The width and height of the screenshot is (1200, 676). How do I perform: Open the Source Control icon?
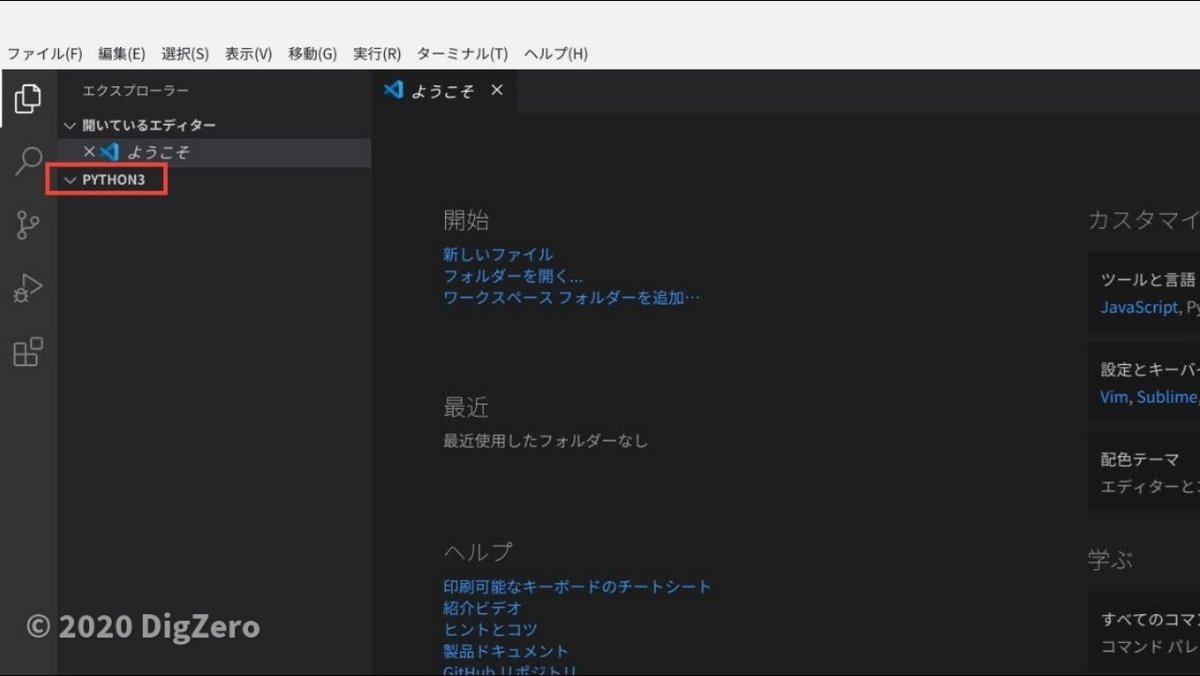coord(27,225)
